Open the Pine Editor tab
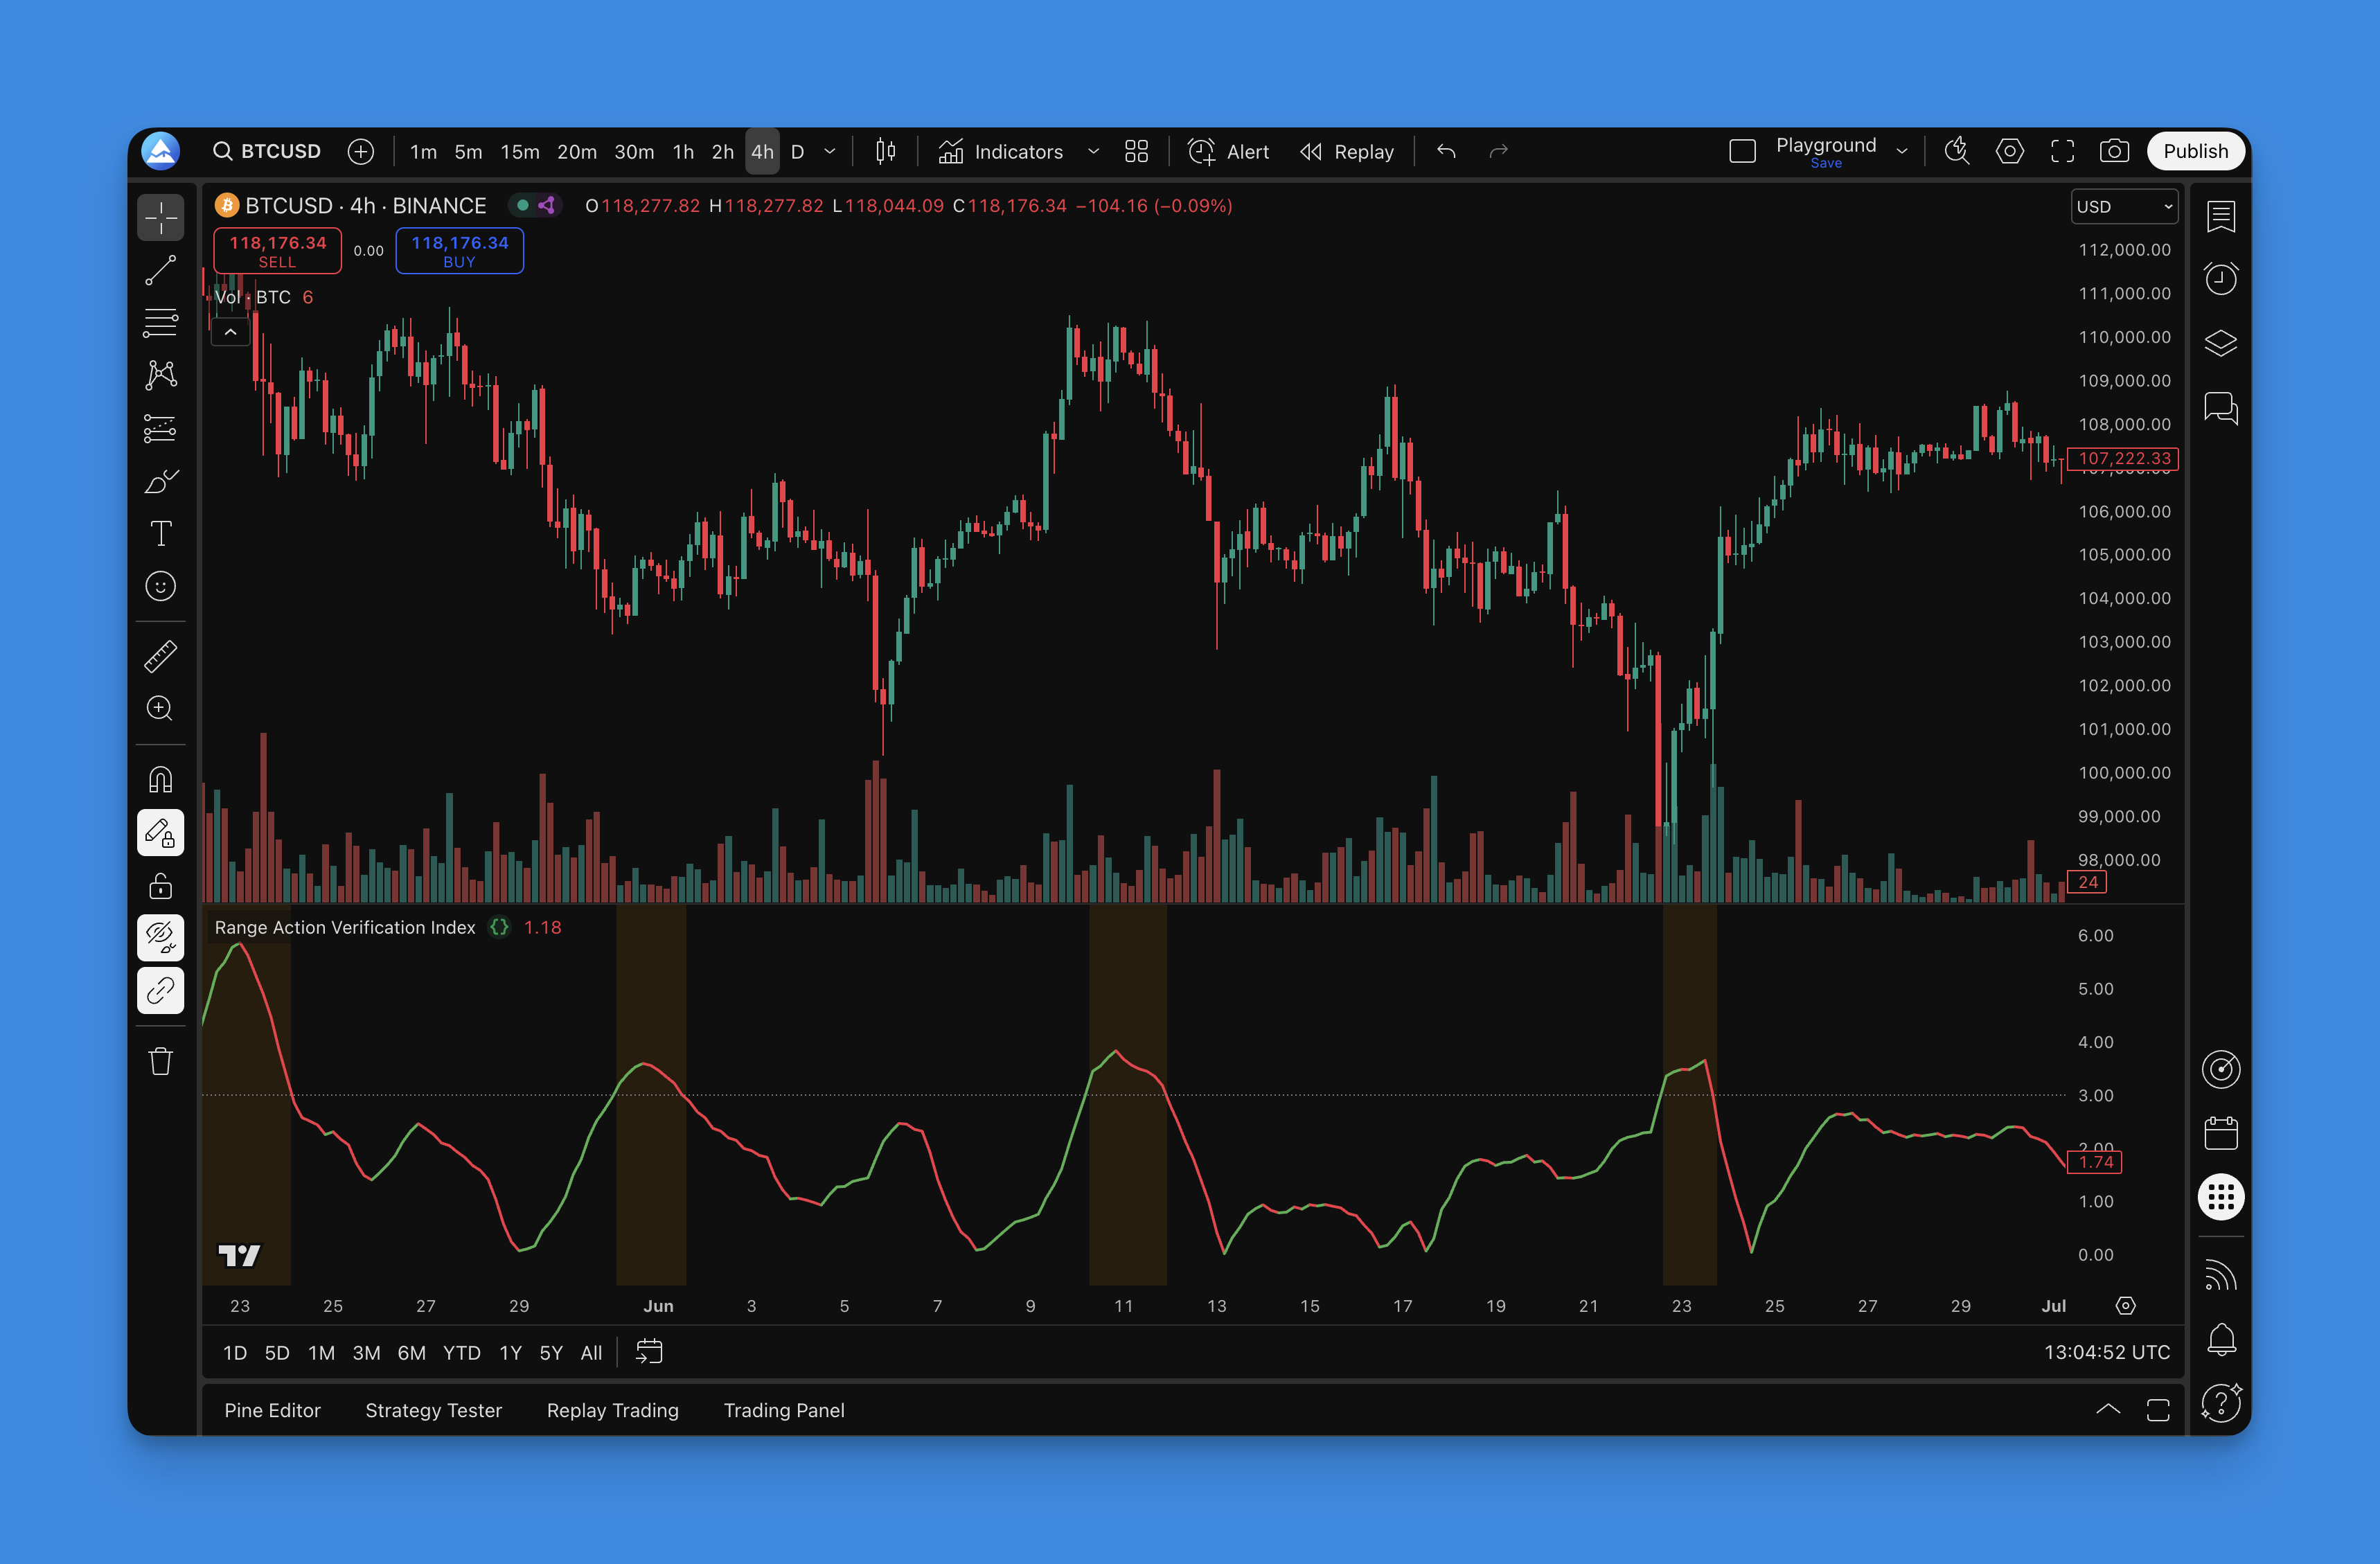Screen dimensions: 2380x1564 (x=272, y=1410)
